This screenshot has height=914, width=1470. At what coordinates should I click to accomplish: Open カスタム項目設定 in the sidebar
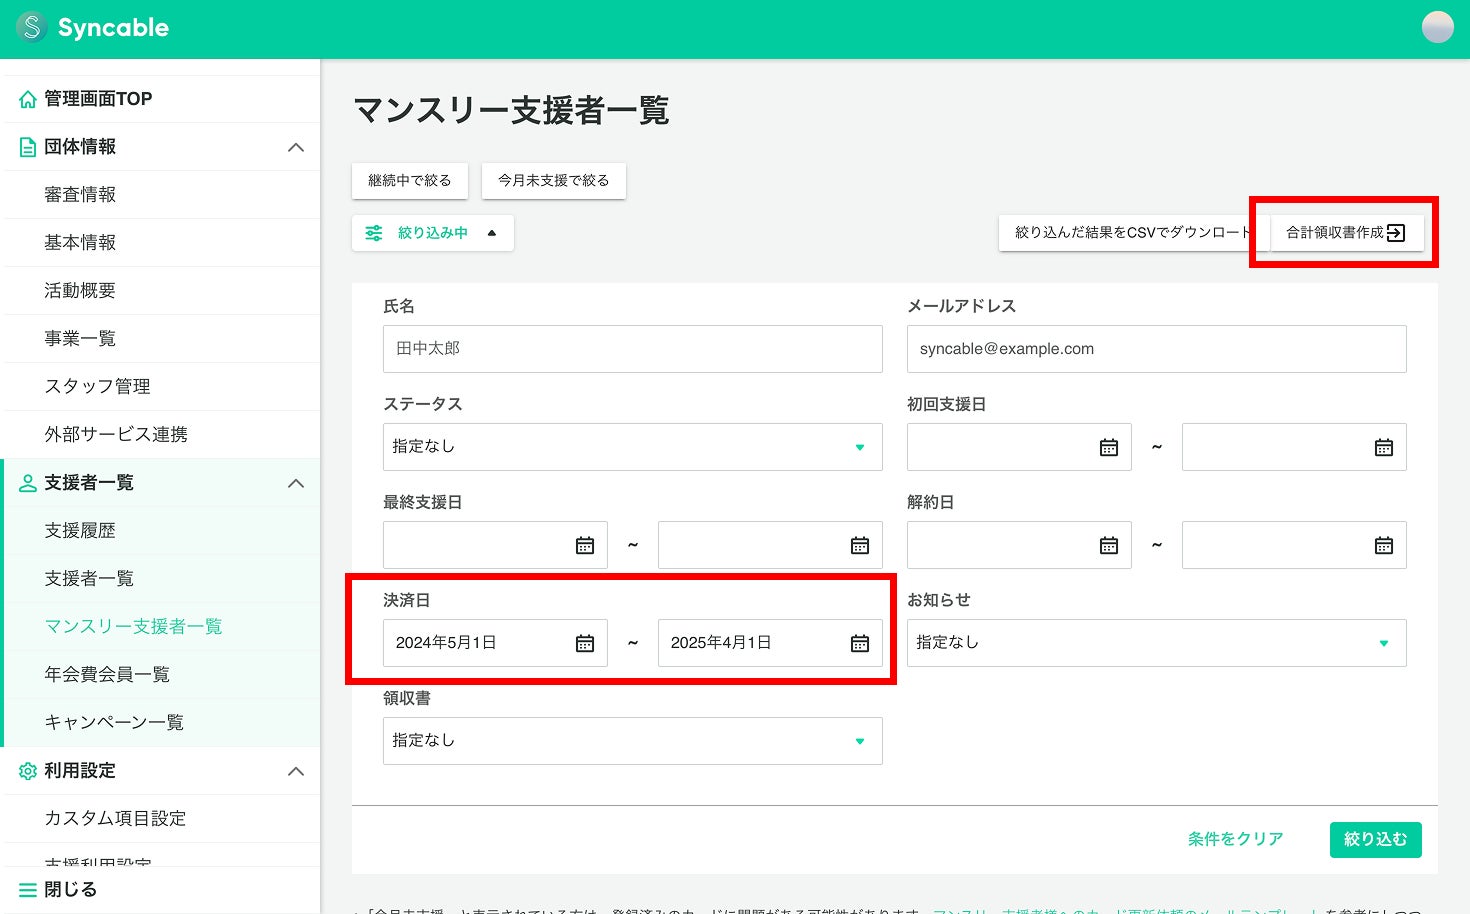pyautogui.click(x=115, y=819)
